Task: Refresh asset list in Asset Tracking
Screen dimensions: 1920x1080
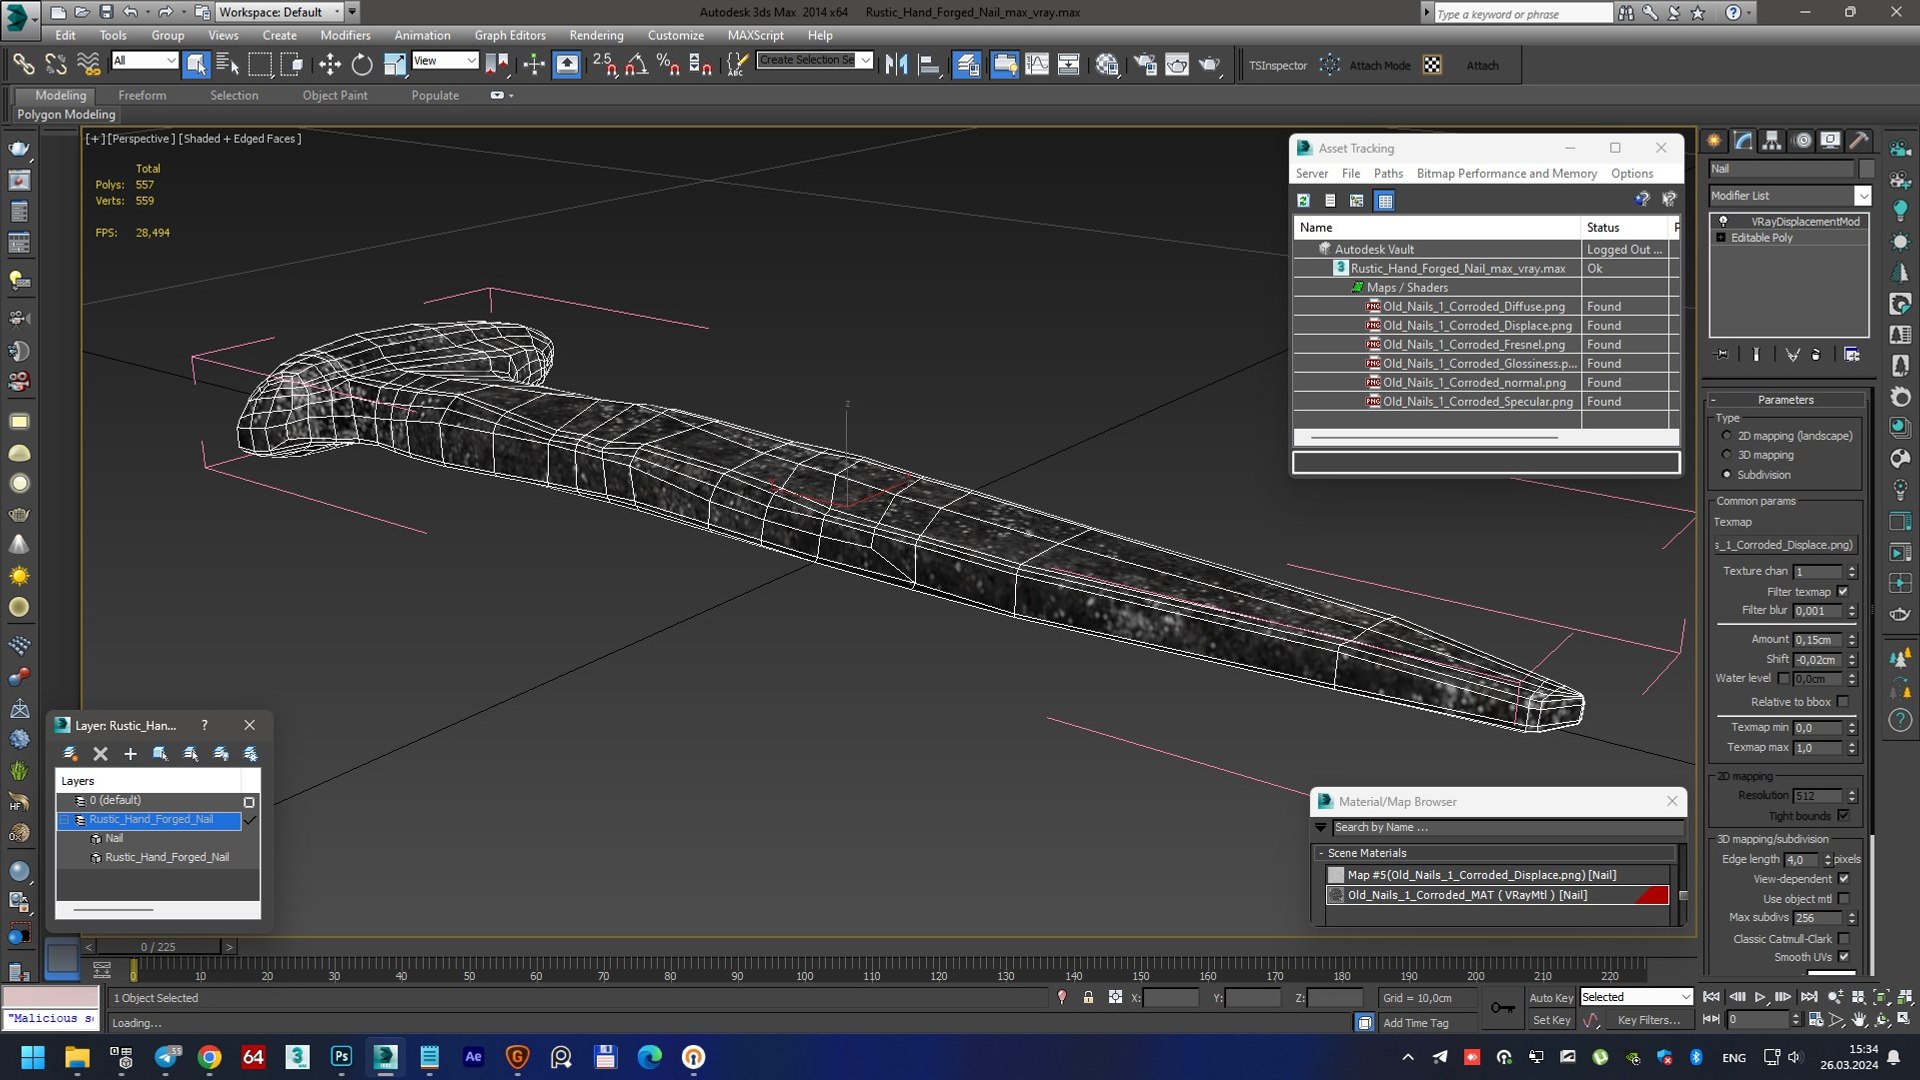Action: (1303, 201)
